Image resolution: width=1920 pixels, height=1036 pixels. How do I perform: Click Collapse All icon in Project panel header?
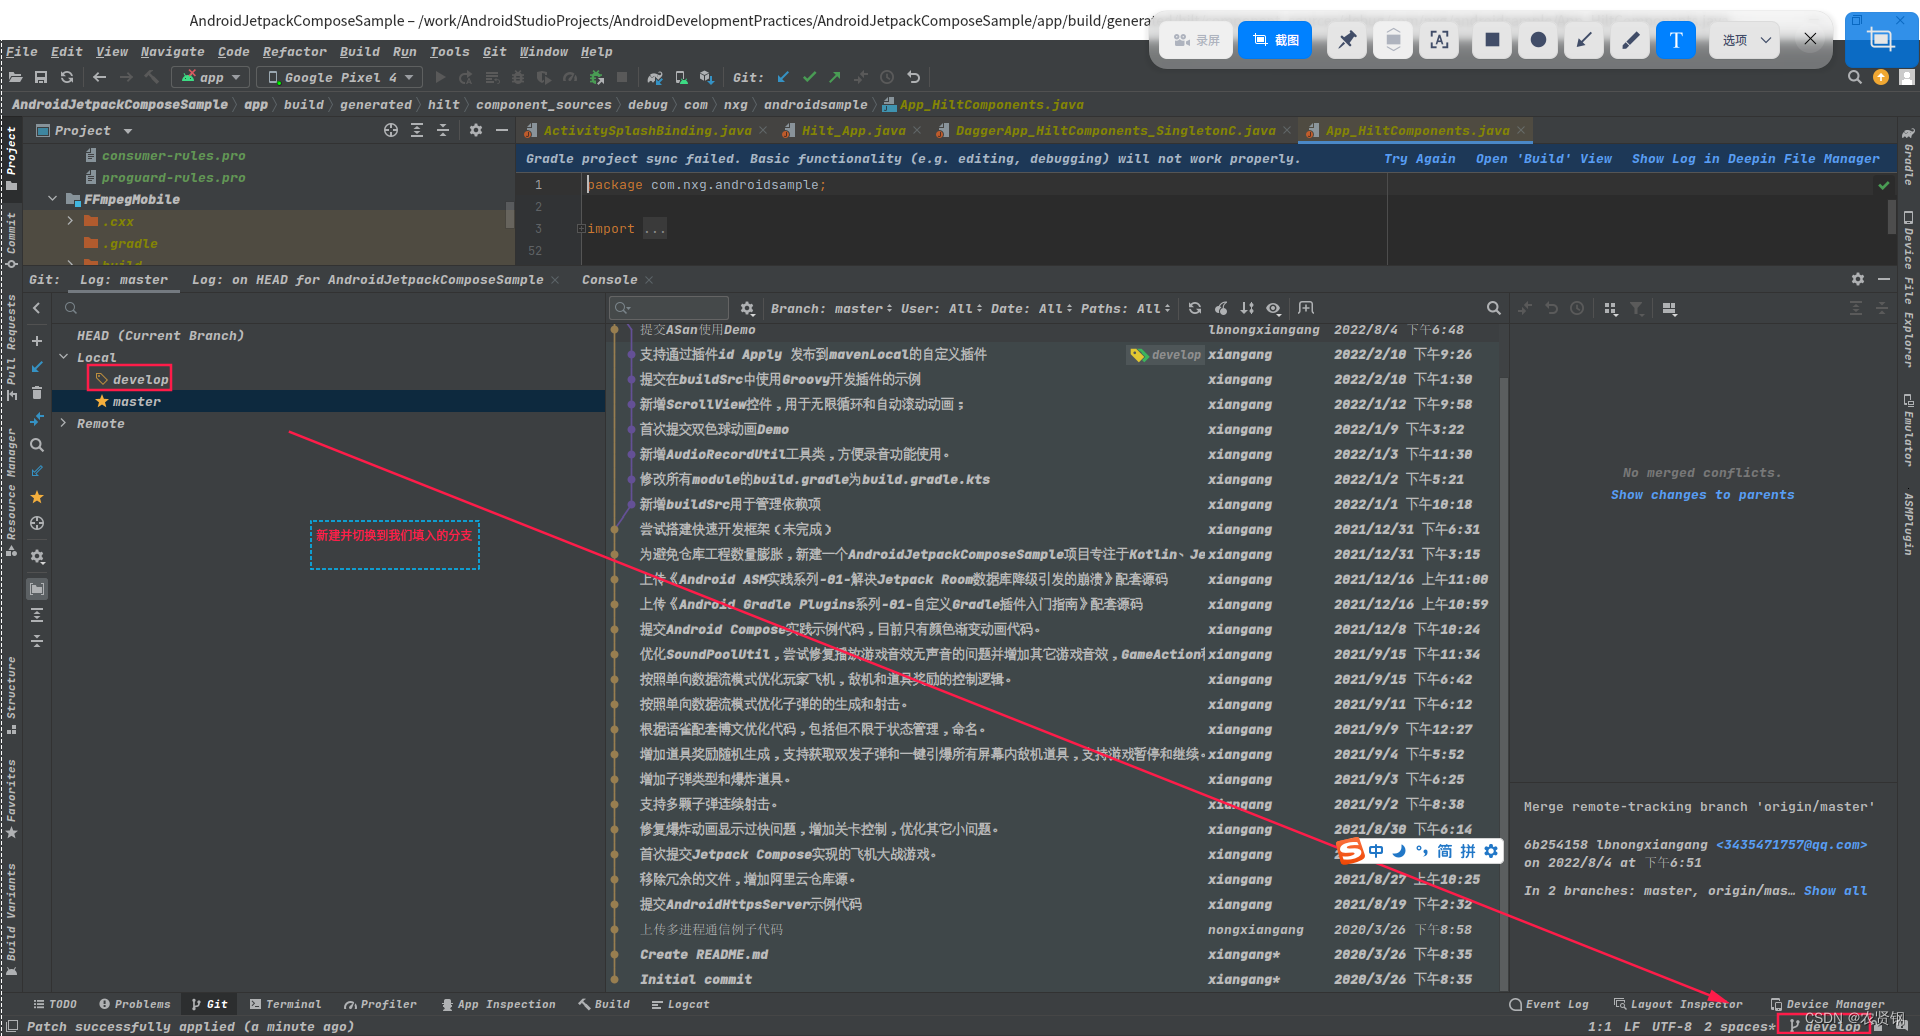click(x=443, y=130)
